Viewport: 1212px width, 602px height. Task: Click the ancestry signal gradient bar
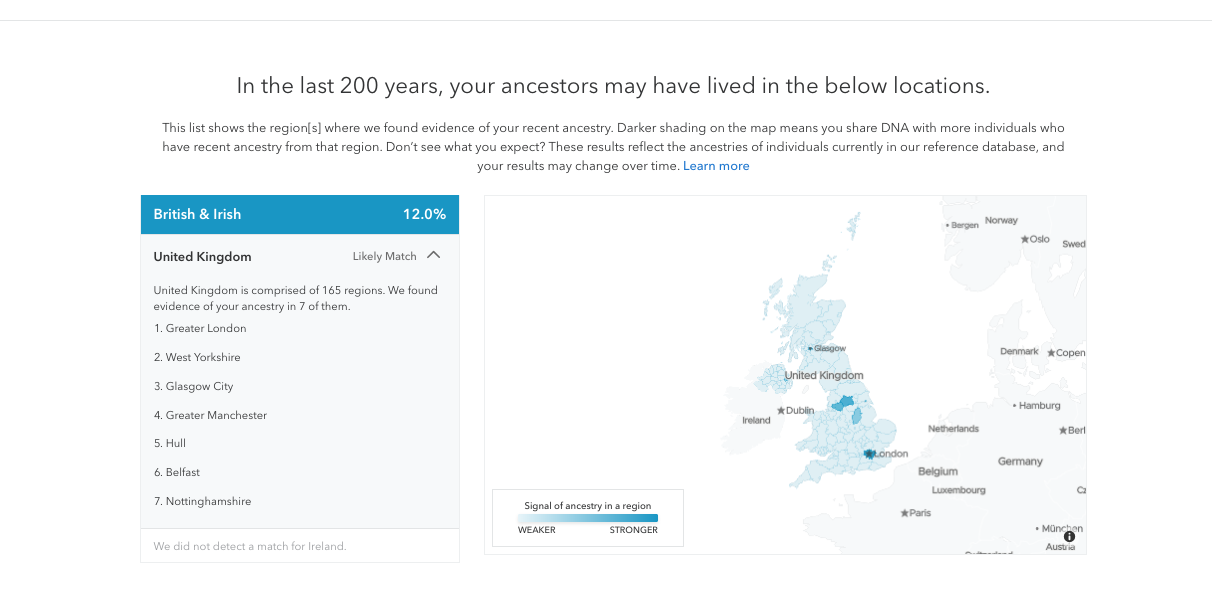click(x=588, y=518)
